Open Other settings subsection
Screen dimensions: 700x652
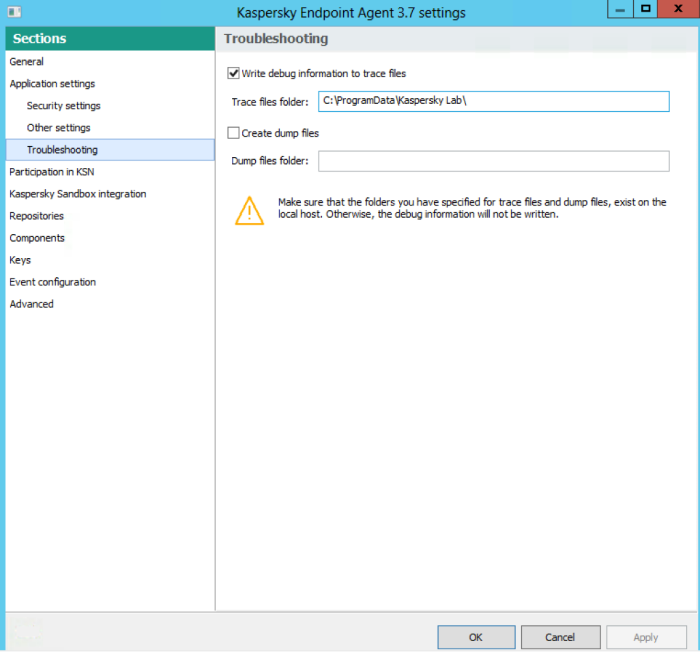[58, 128]
